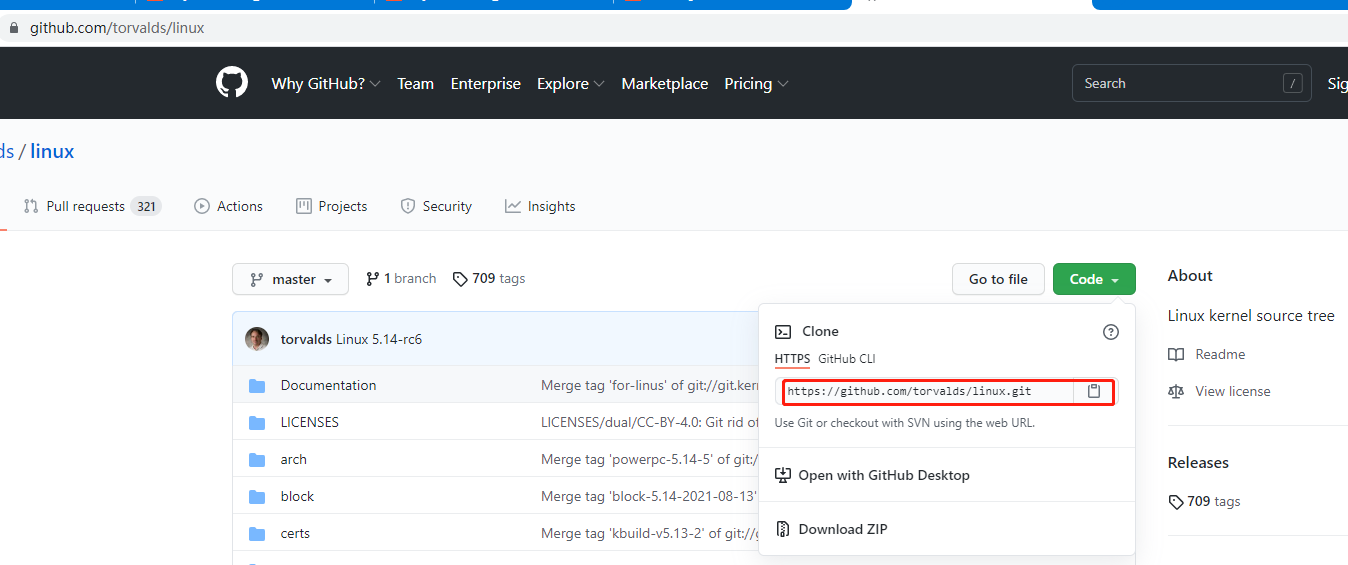This screenshot has width=1348, height=565.
Task: Click the arch folder icon
Action: coord(257,460)
